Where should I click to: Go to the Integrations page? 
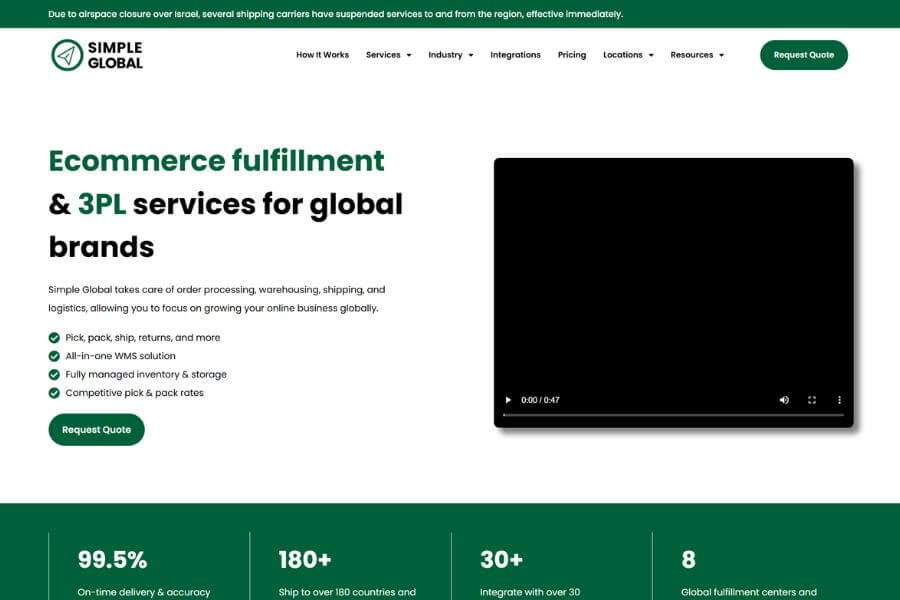coord(515,55)
